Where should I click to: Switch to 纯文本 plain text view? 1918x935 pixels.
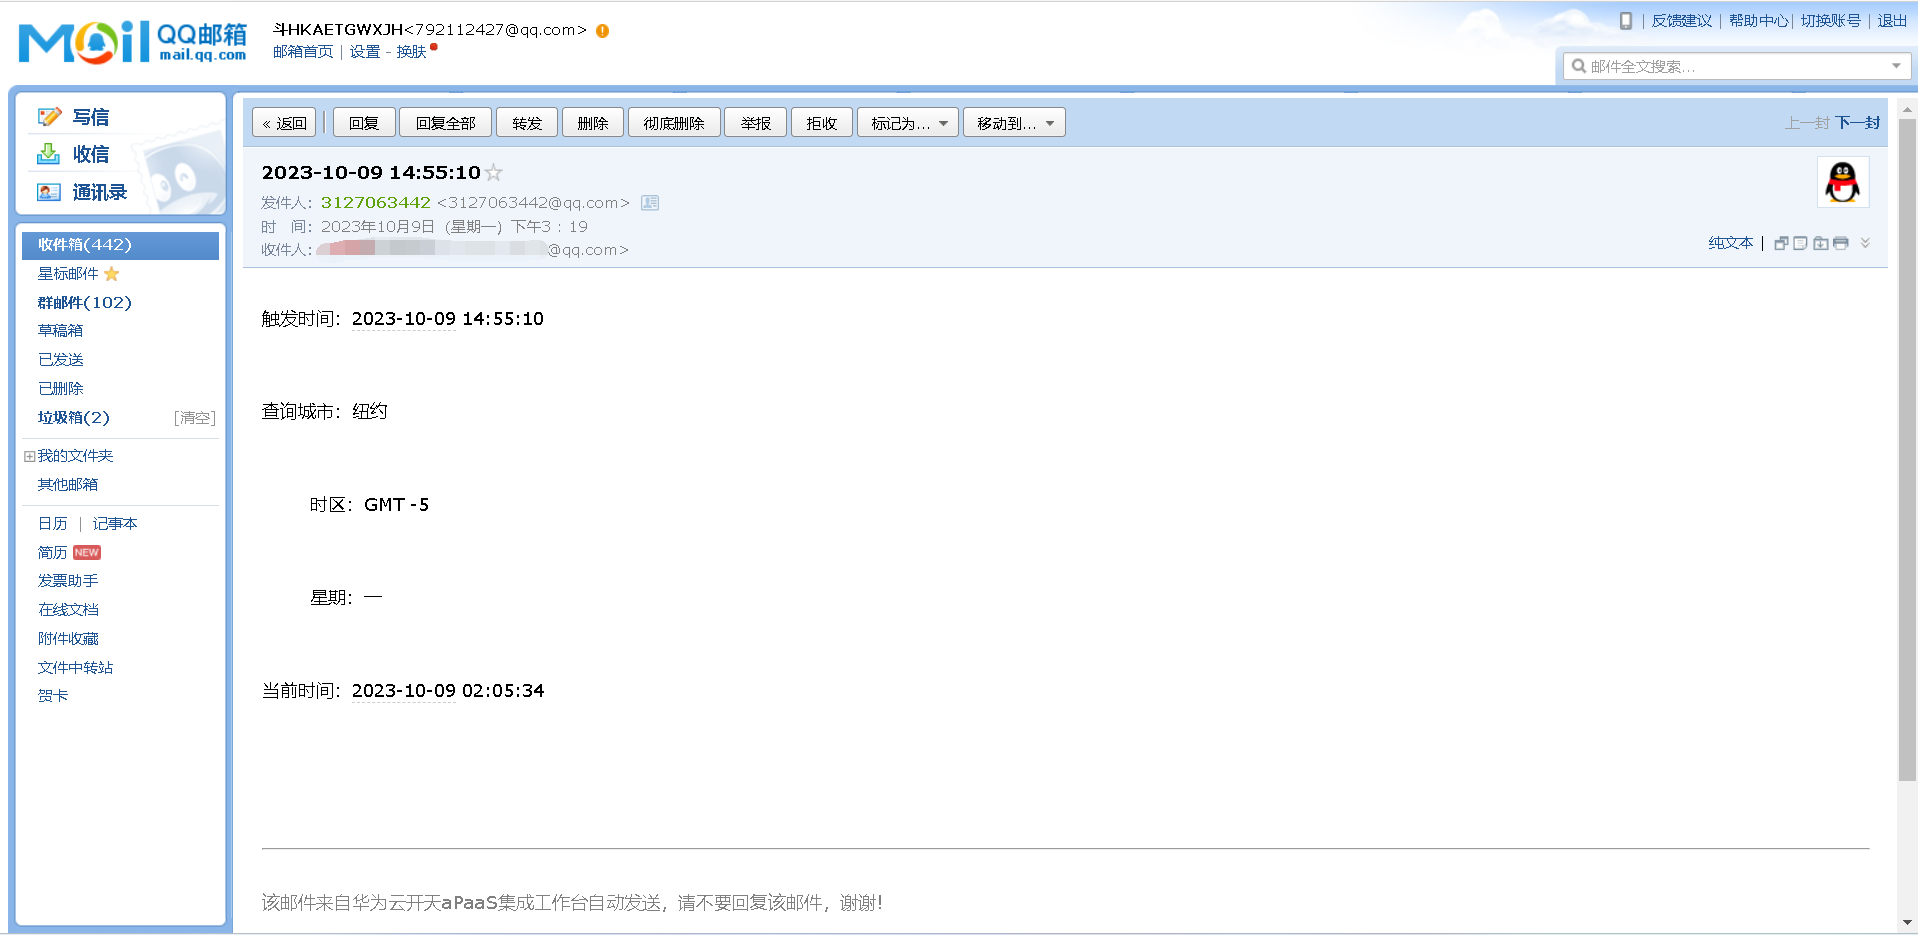point(1730,242)
